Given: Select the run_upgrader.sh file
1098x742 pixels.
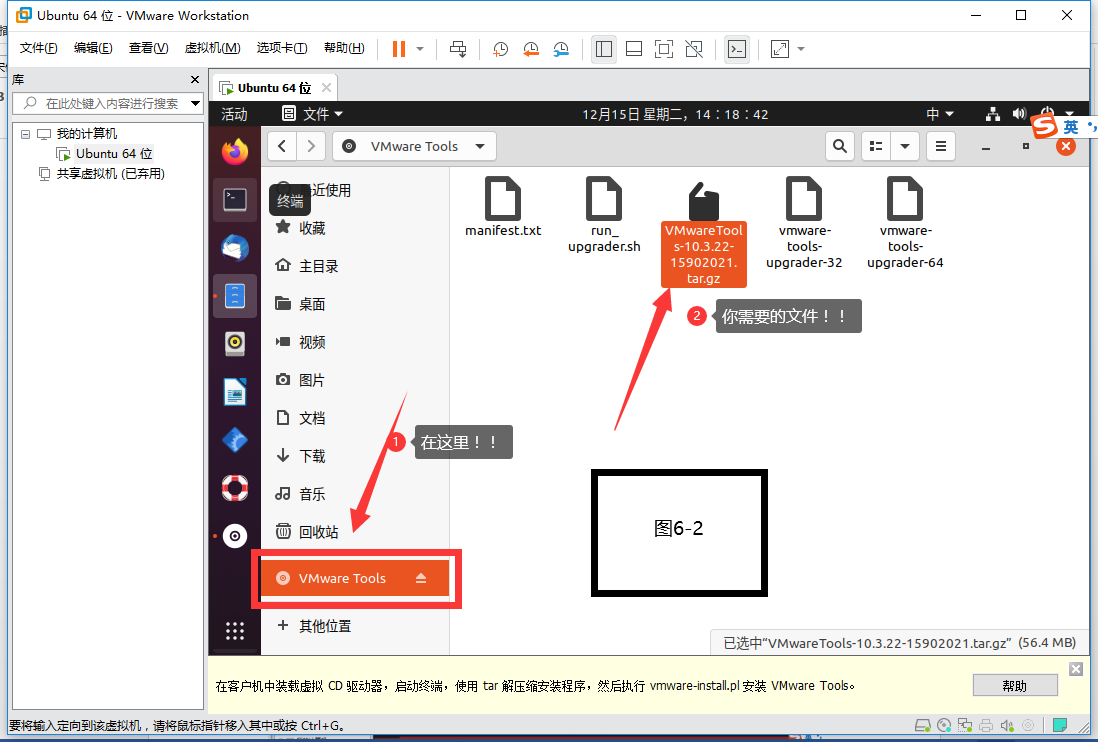Looking at the screenshot, I should click(x=604, y=214).
